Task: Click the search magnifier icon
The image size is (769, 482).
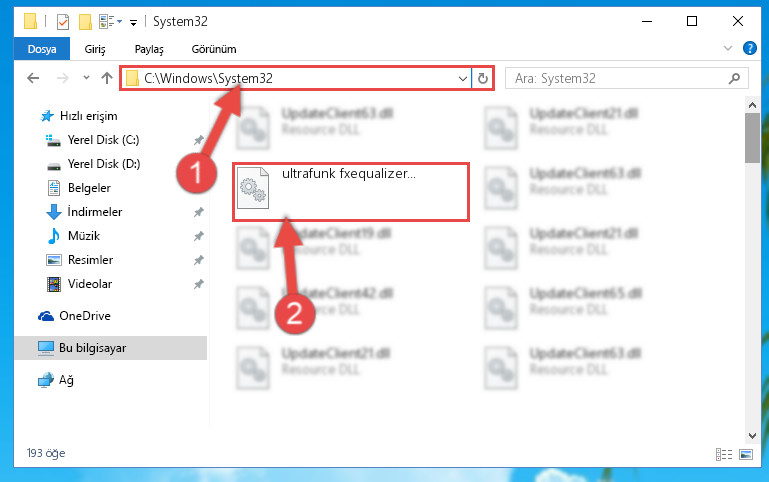Action: pos(734,78)
